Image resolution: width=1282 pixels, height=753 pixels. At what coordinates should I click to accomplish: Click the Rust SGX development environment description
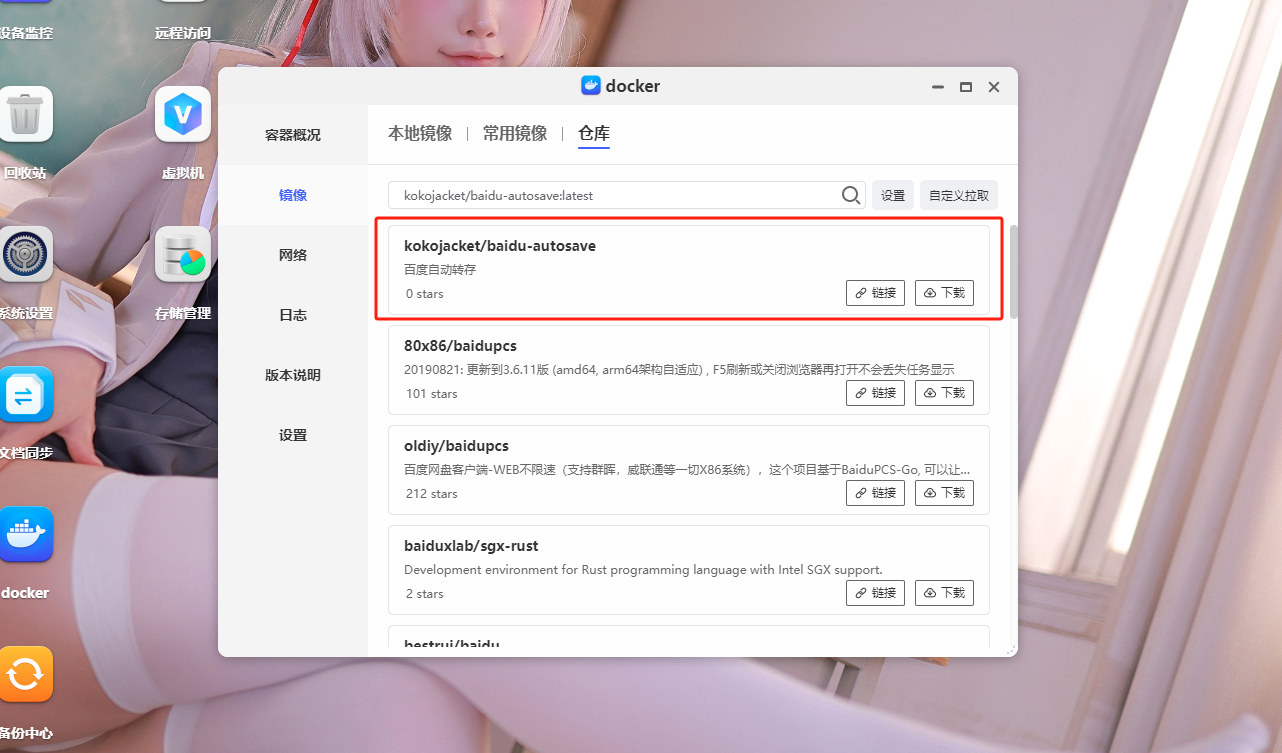pyautogui.click(x=643, y=570)
